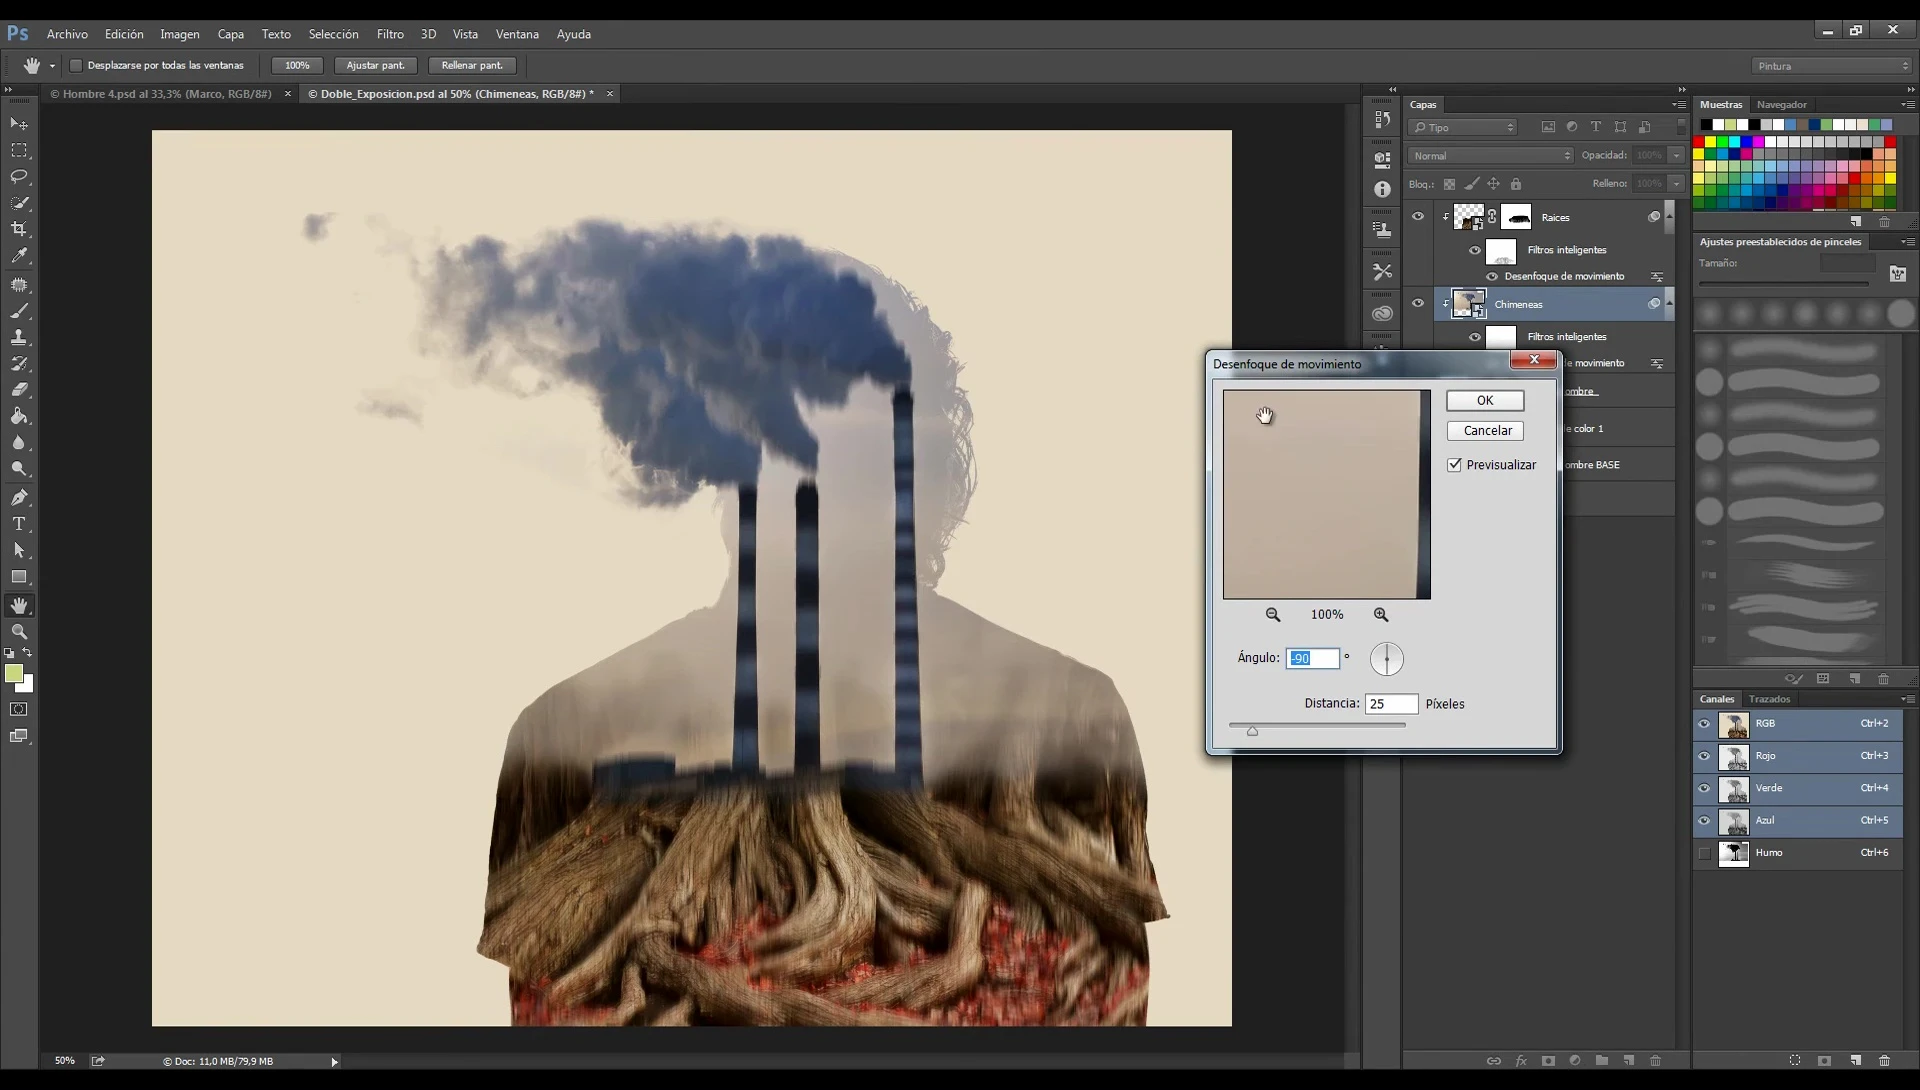This screenshot has height=1090, width=1920.
Task: Open the Capa menu
Action: click(231, 34)
